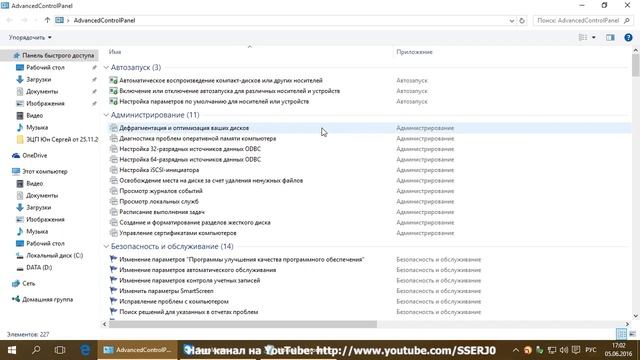Select 'Включение или отключение автозапуска' item
This screenshot has width=640, height=360.
[229, 91]
